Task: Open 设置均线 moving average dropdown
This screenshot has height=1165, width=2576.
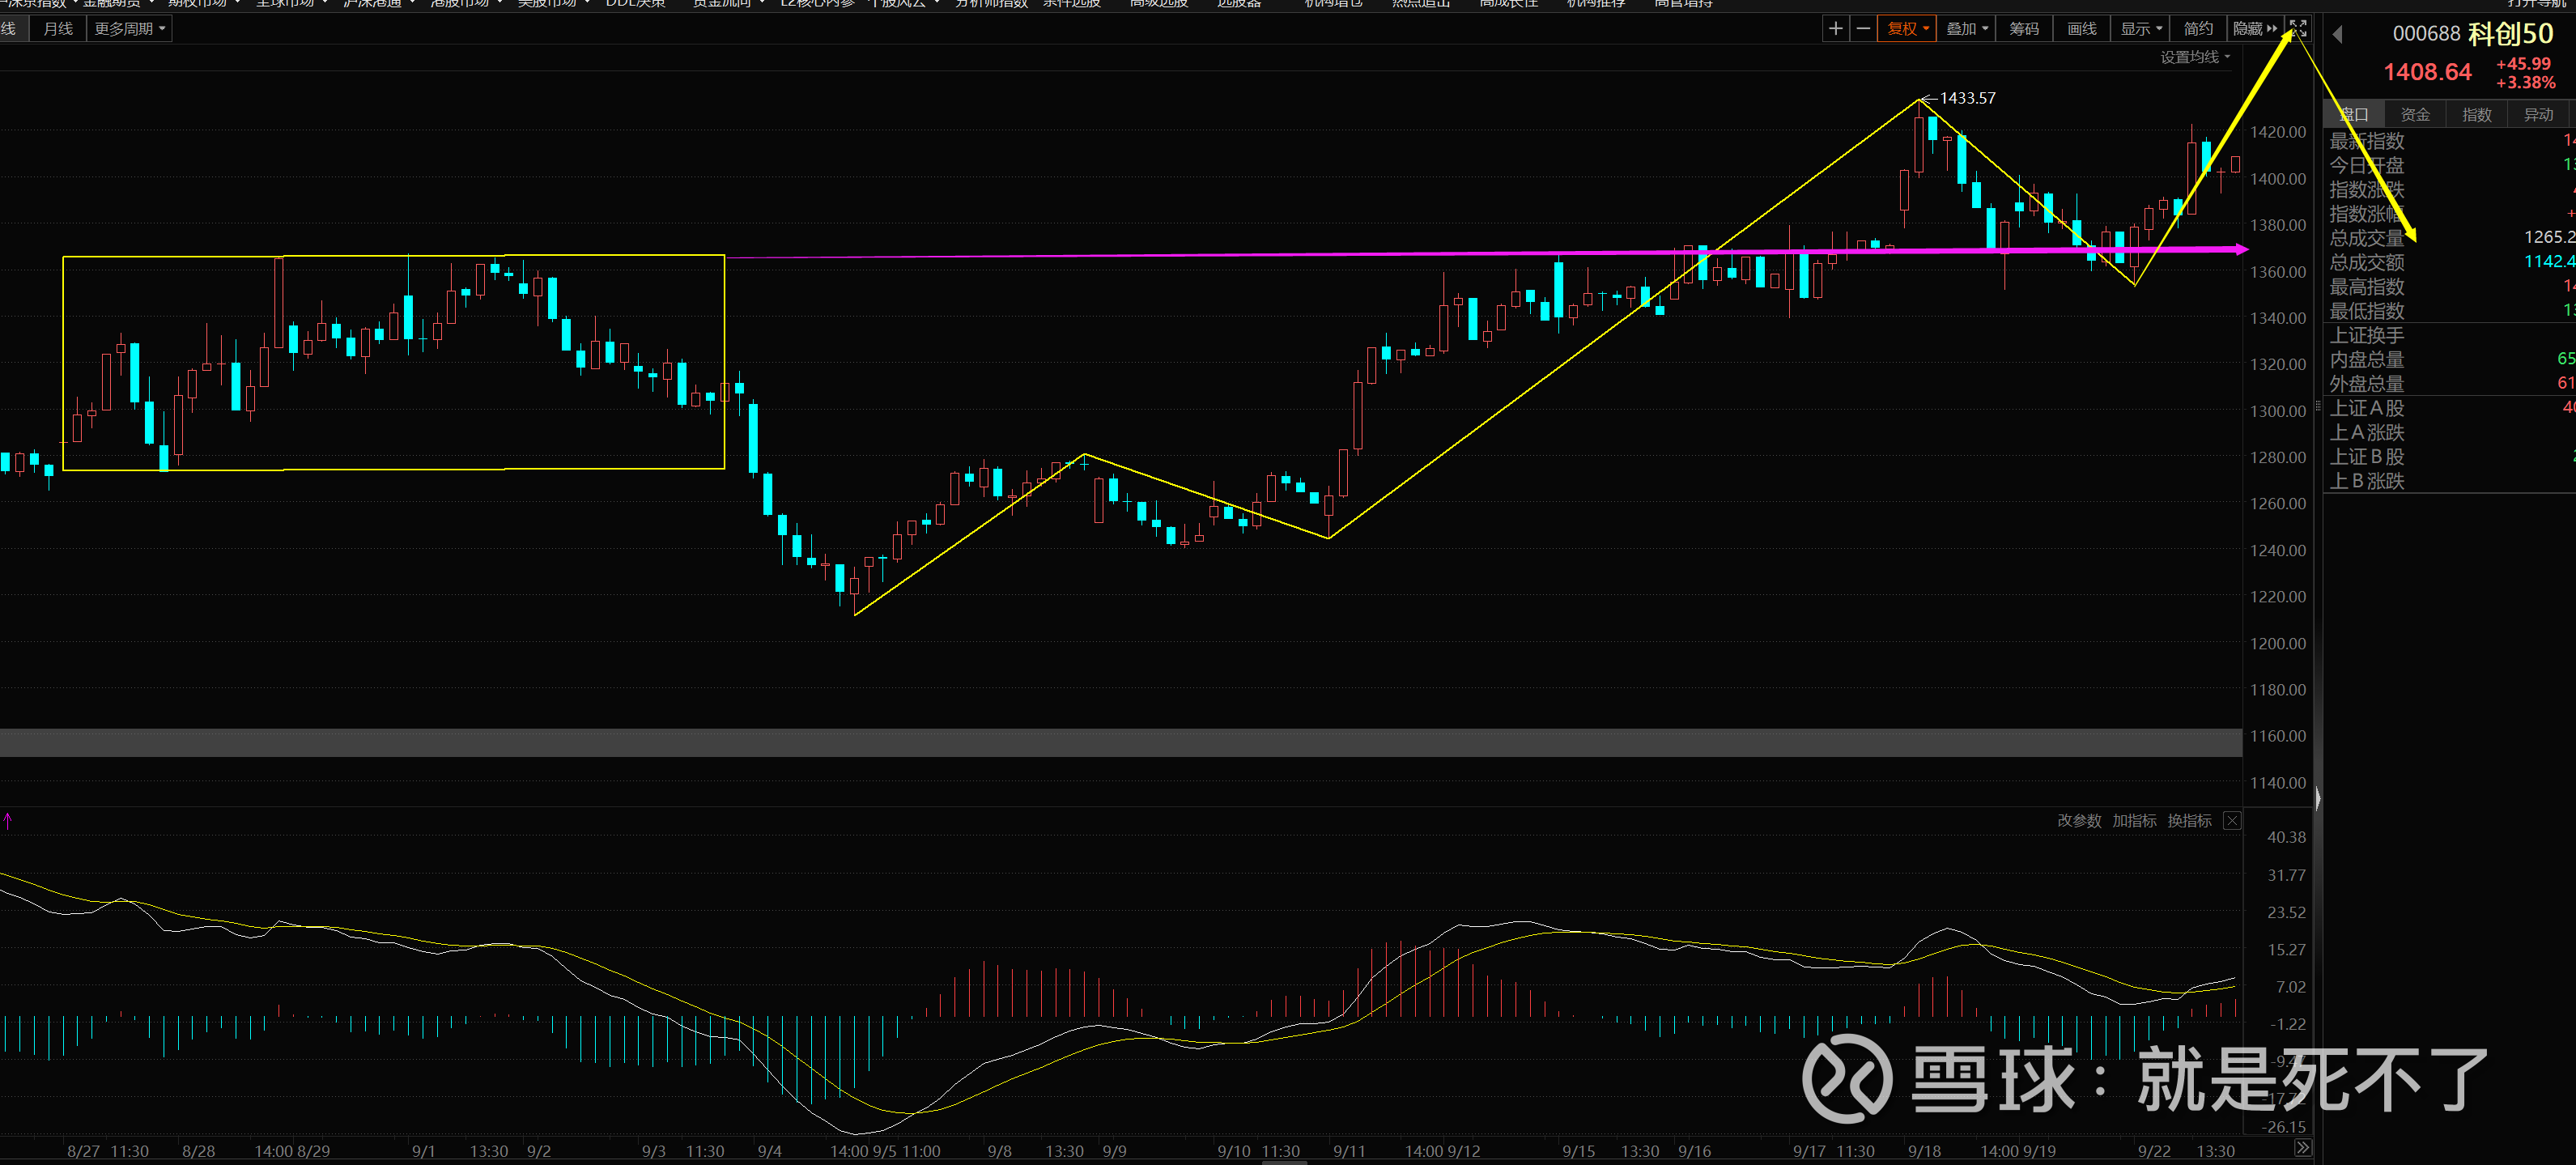Action: (x=2194, y=57)
